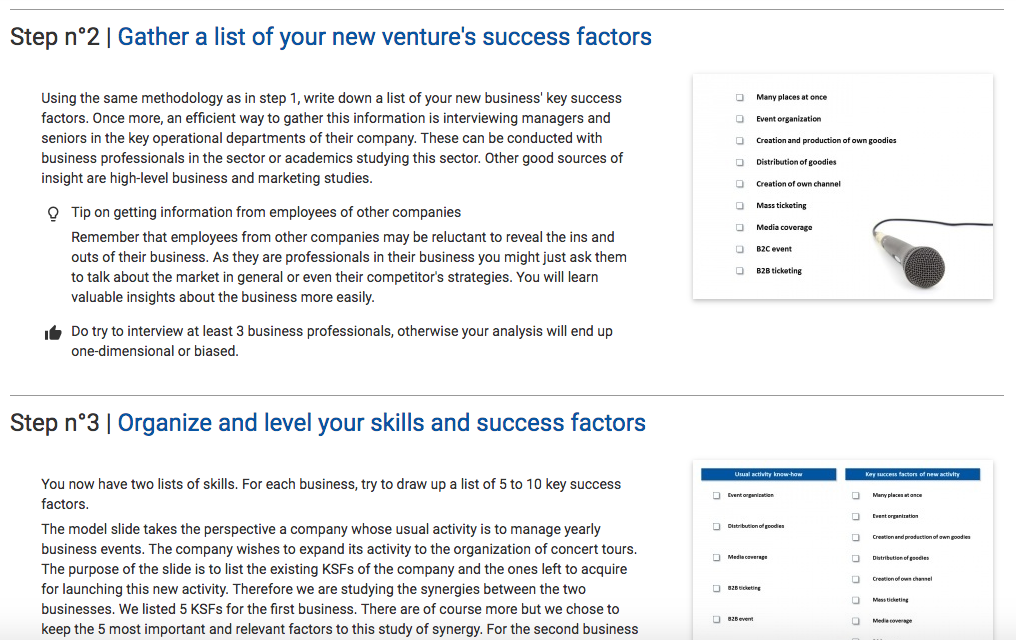
Task: Check the 'Many places at once' checkbox
Action: pos(739,97)
